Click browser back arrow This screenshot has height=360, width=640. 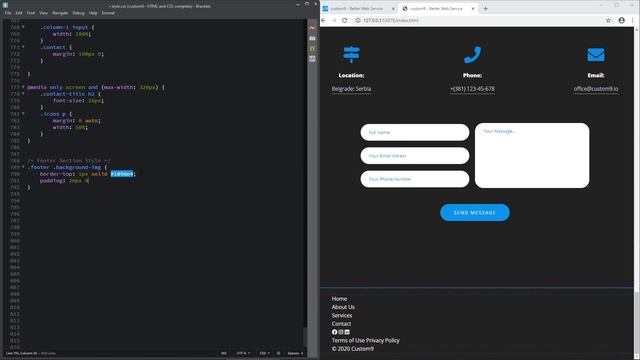pos(324,20)
